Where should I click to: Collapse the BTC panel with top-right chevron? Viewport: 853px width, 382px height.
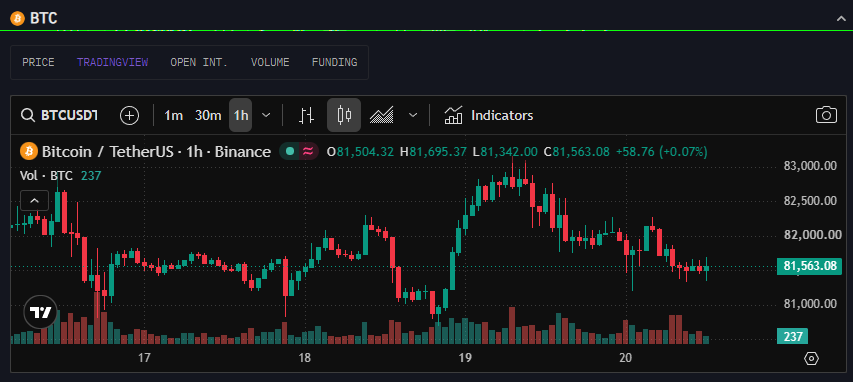click(840, 19)
